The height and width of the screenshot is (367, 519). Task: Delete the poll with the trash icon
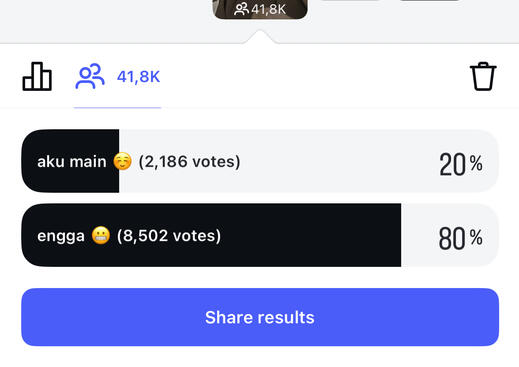tap(483, 76)
